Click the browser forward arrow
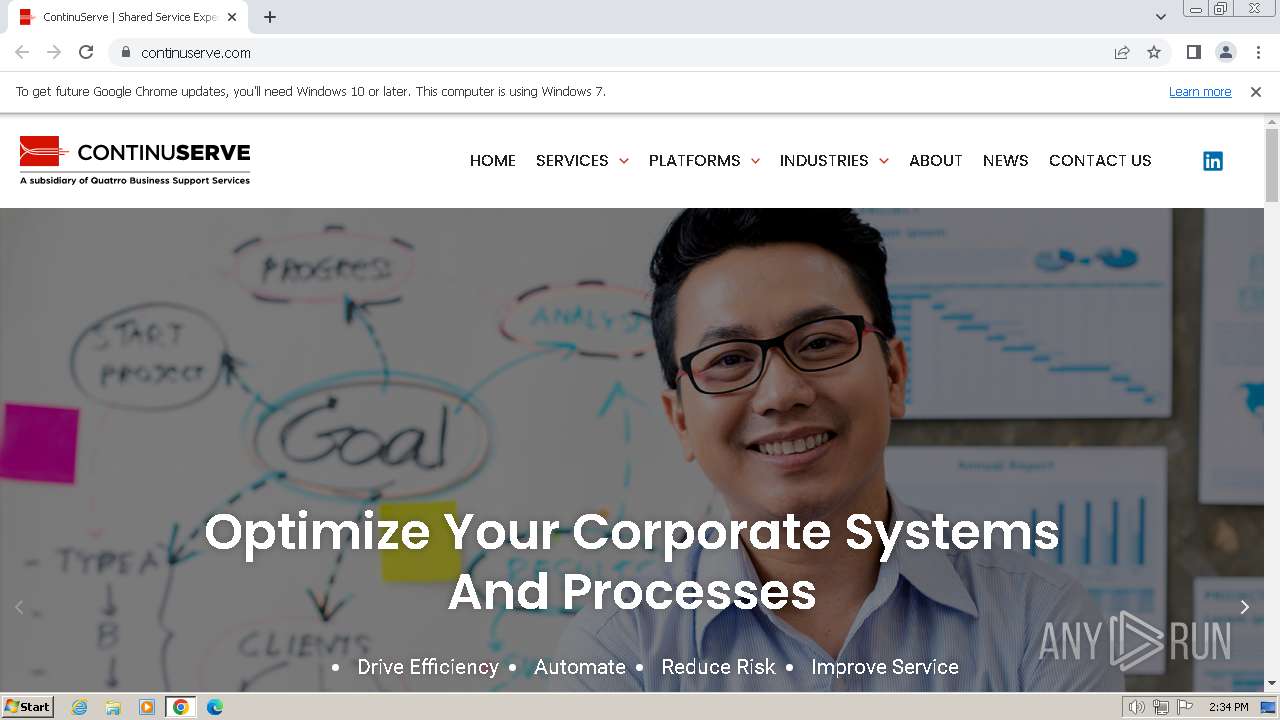 click(x=54, y=52)
